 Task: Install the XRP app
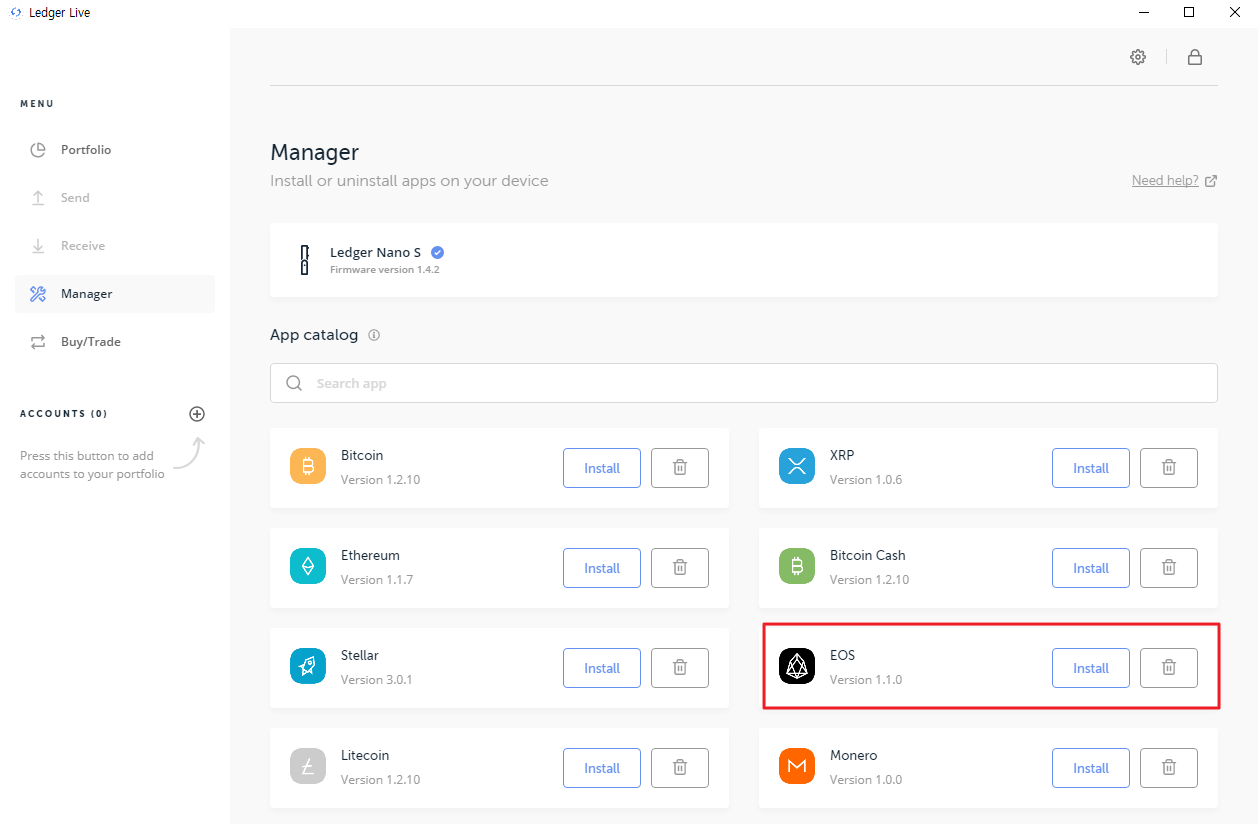1091,468
